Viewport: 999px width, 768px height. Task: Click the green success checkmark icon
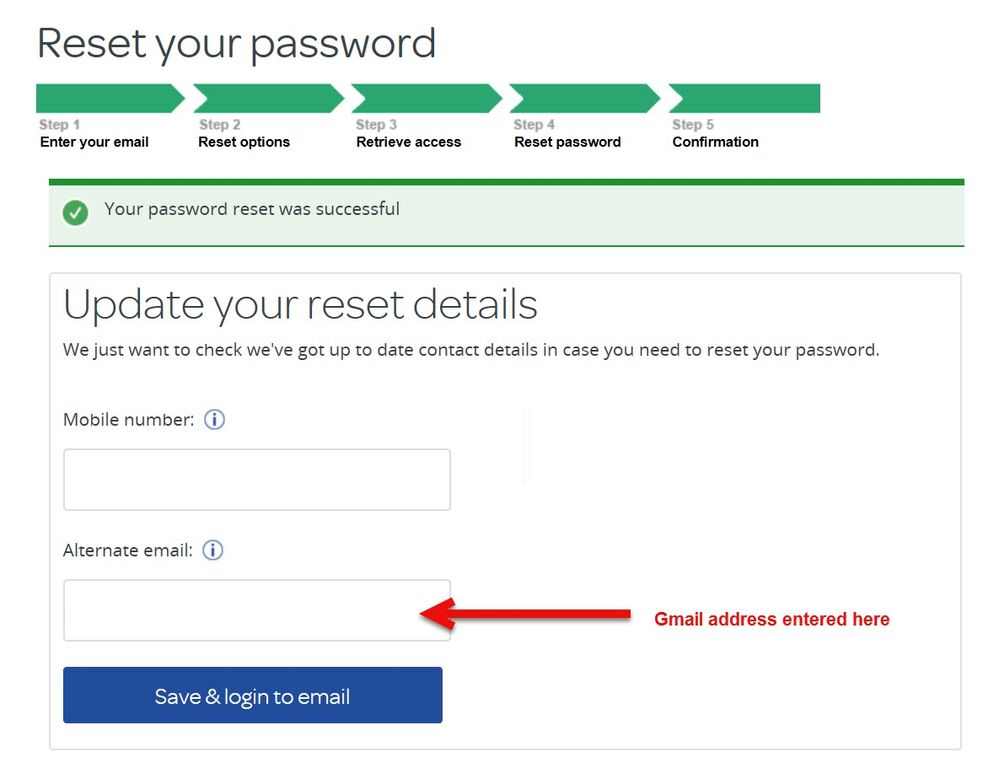(x=75, y=212)
